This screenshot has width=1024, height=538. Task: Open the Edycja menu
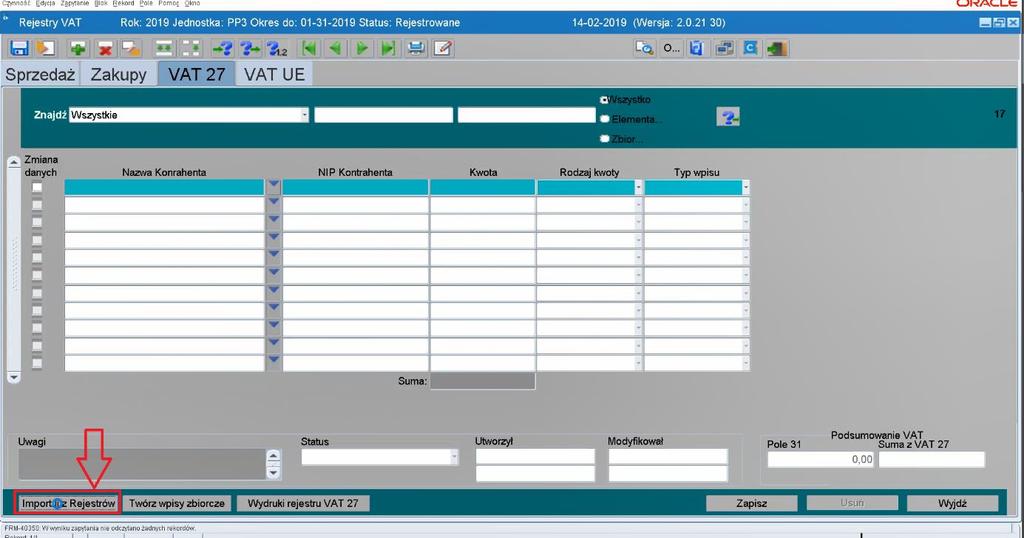tap(46, 3)
